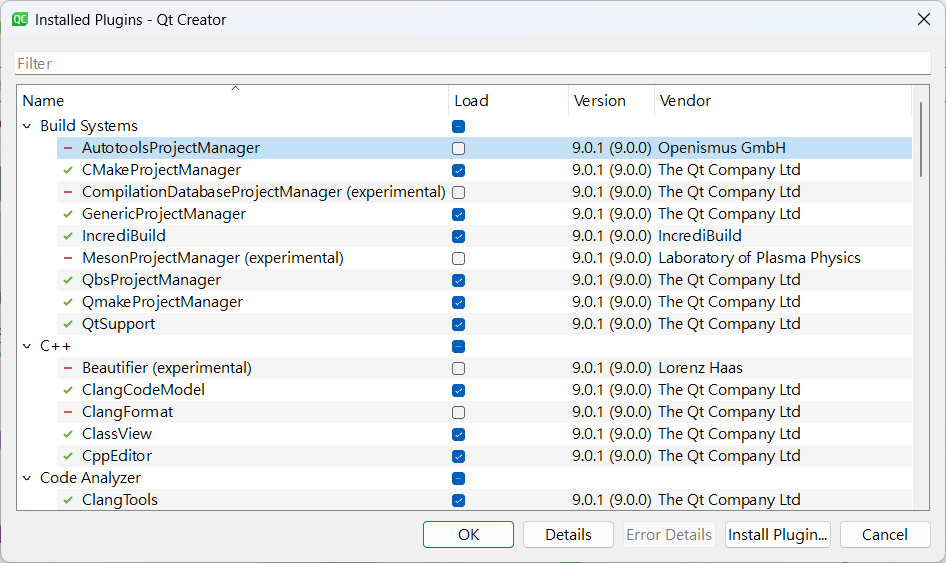Click the Qt Creator logo in title bar
Screen dimensions: 946x563
20,19
